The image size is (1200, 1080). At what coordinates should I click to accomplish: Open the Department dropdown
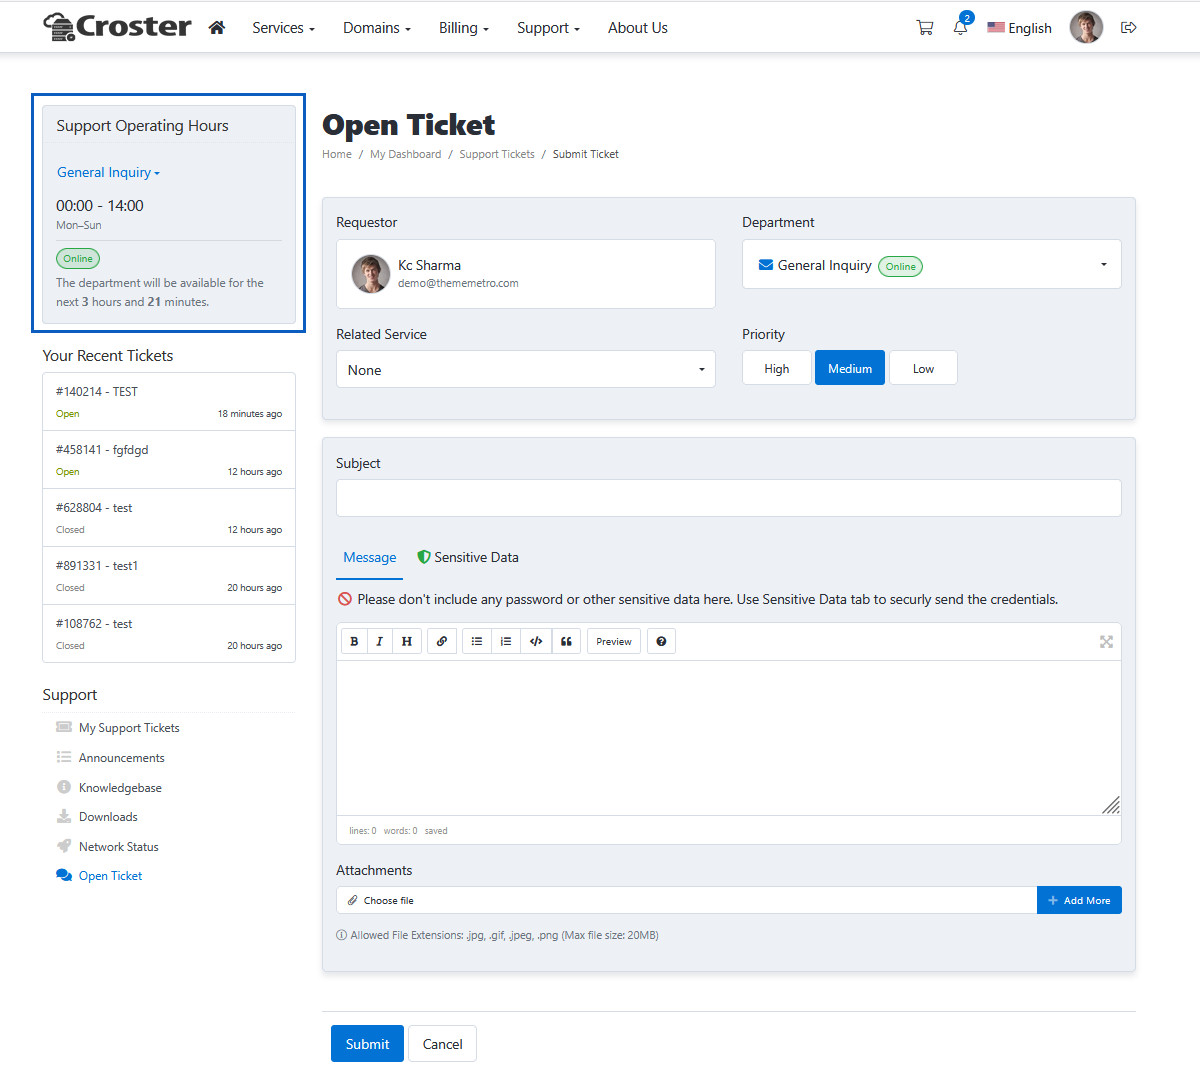click(x=931, y=265)
